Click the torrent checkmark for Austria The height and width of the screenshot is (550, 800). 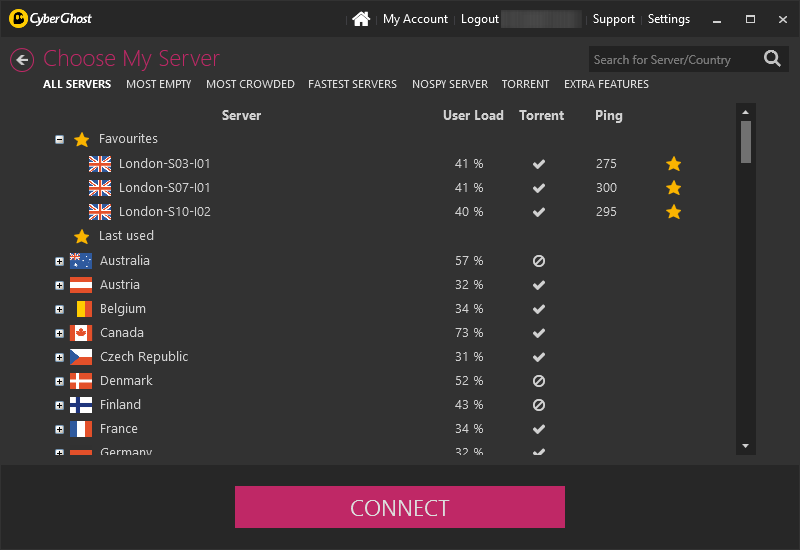pyautogui.click(x=539, y=285)
